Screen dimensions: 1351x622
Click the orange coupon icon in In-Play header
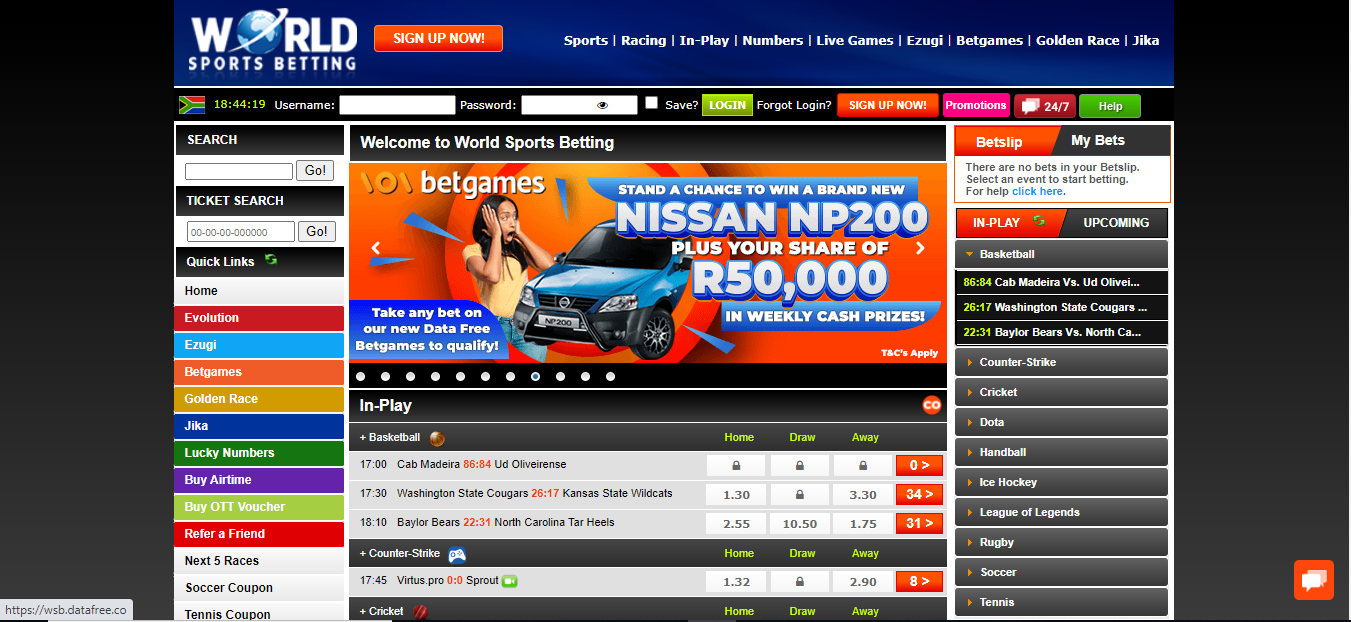coord(932,405)
